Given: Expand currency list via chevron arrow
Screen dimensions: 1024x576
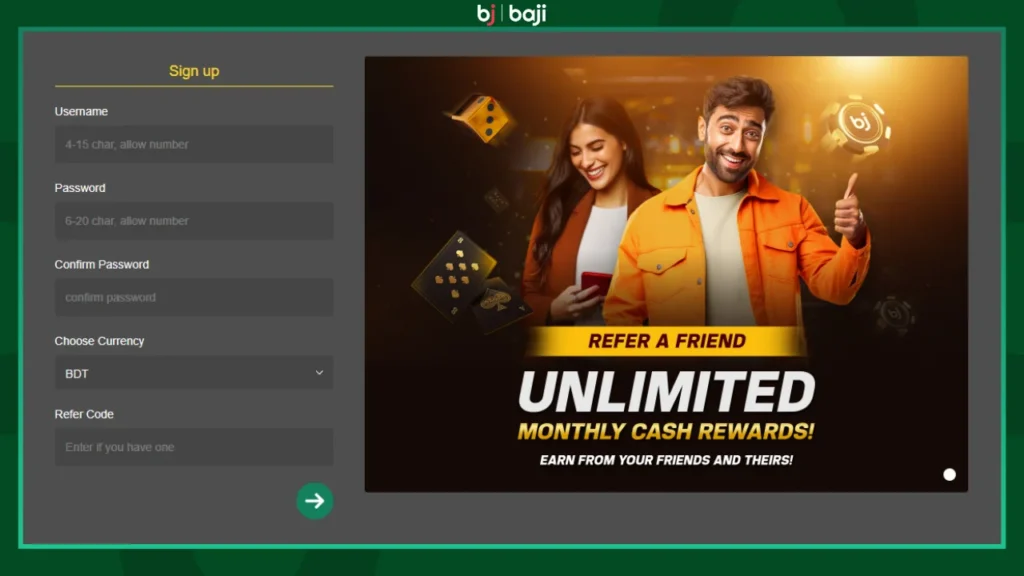Looking at the screenshot, I should [x=319, y=373].
